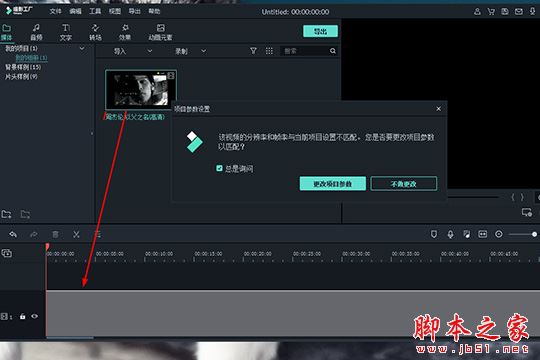Click the 00:00:25:00 ruler mark
The width and height of the screenshot is (540, 360).
tap(307, 254)
